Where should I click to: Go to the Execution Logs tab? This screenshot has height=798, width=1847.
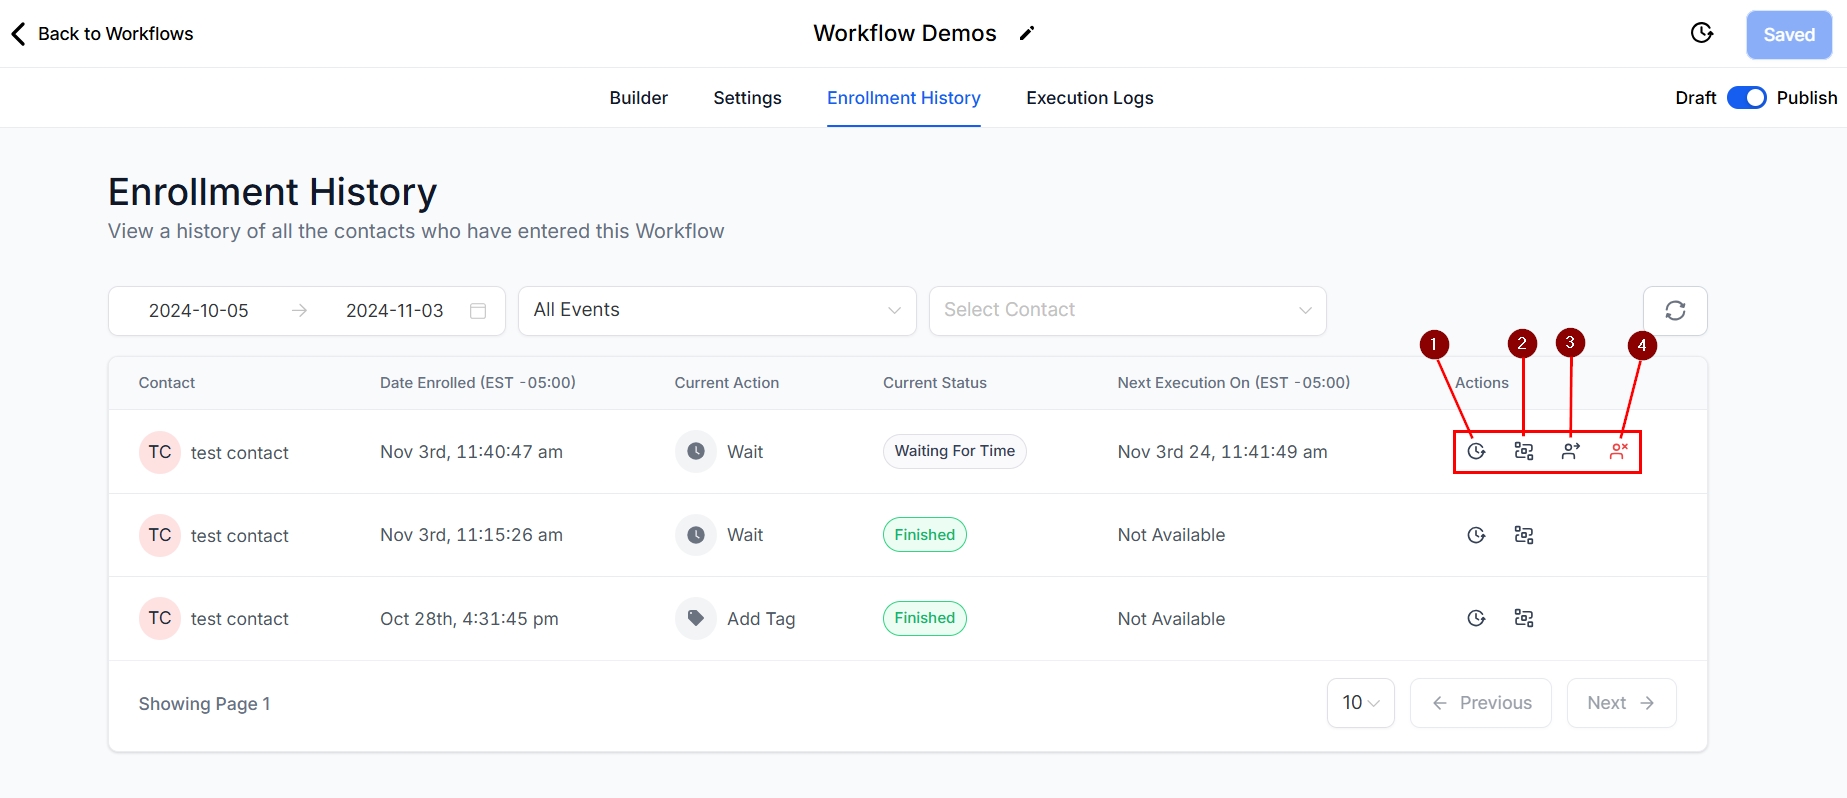(x=1089, y=98)
